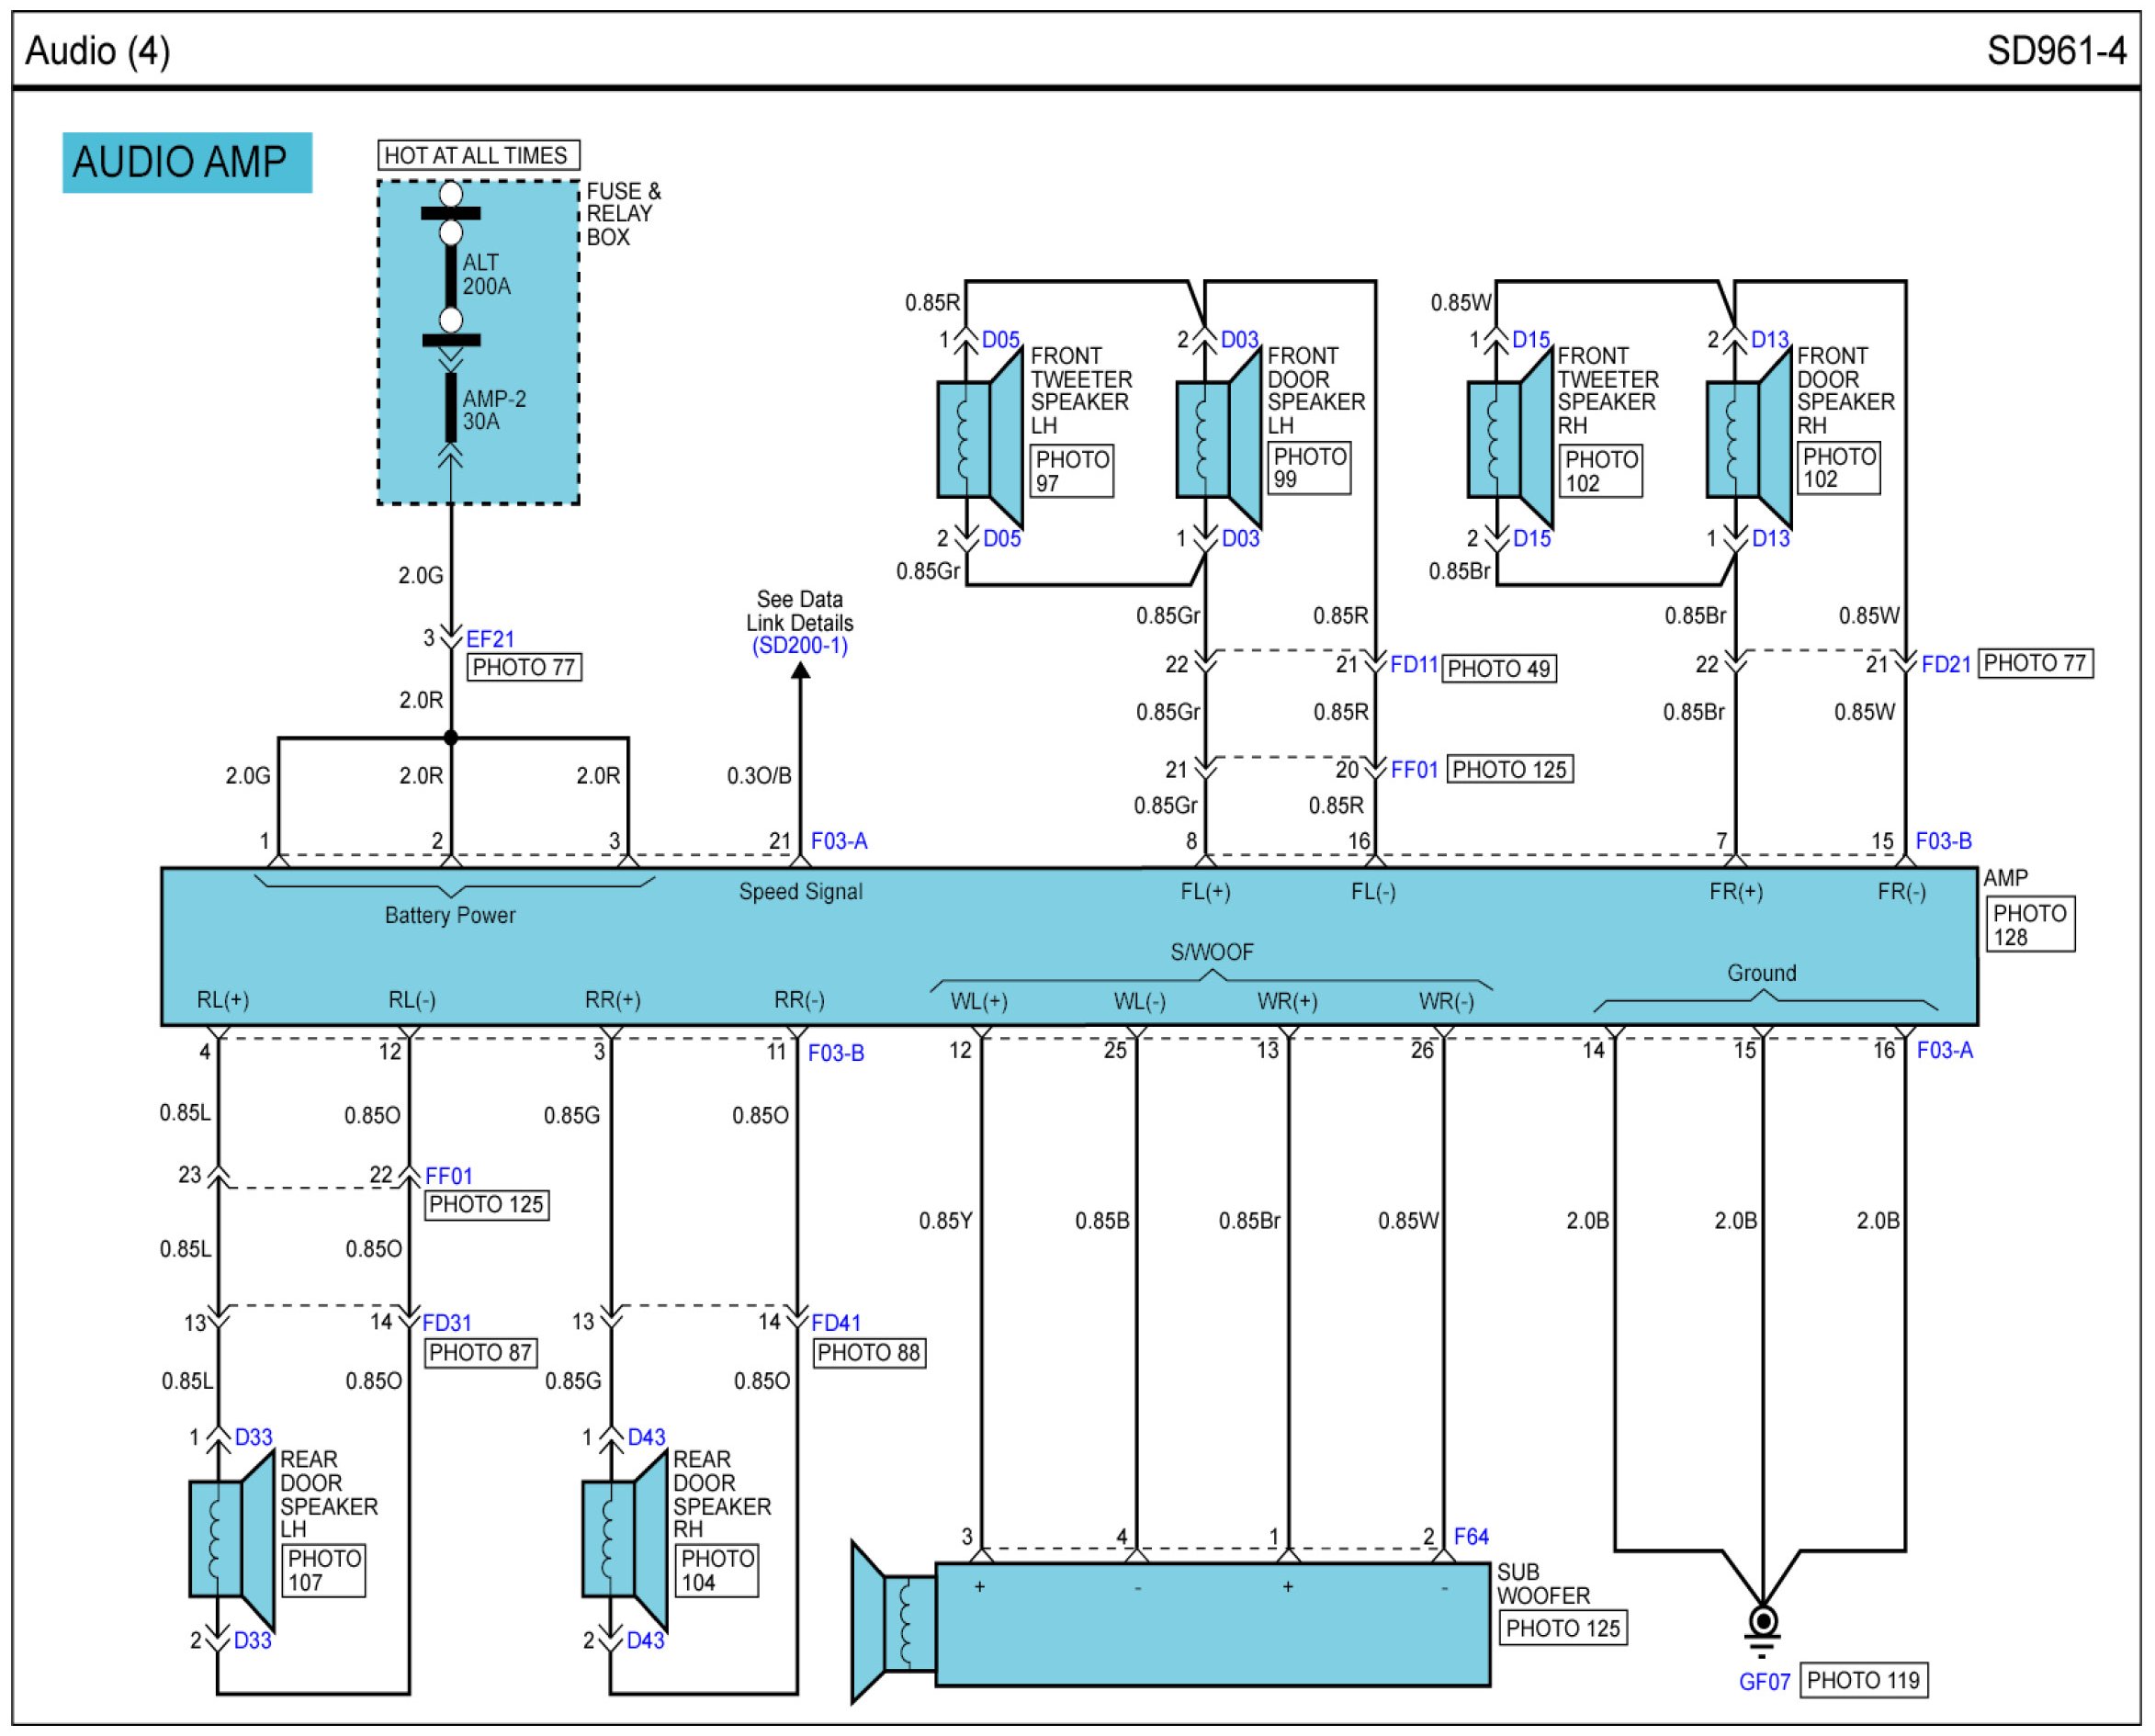Click the FD11 connector label

pyautogui.click(x=1413, y=665)
